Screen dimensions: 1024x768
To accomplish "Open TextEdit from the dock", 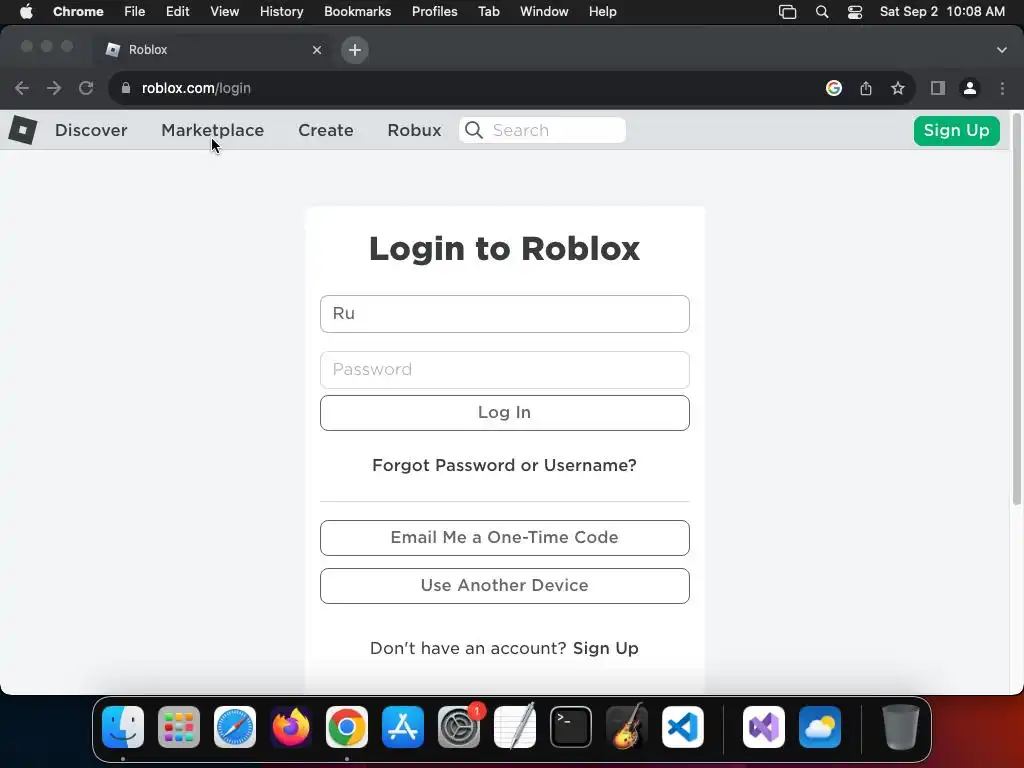I will [x=515, y=727].
